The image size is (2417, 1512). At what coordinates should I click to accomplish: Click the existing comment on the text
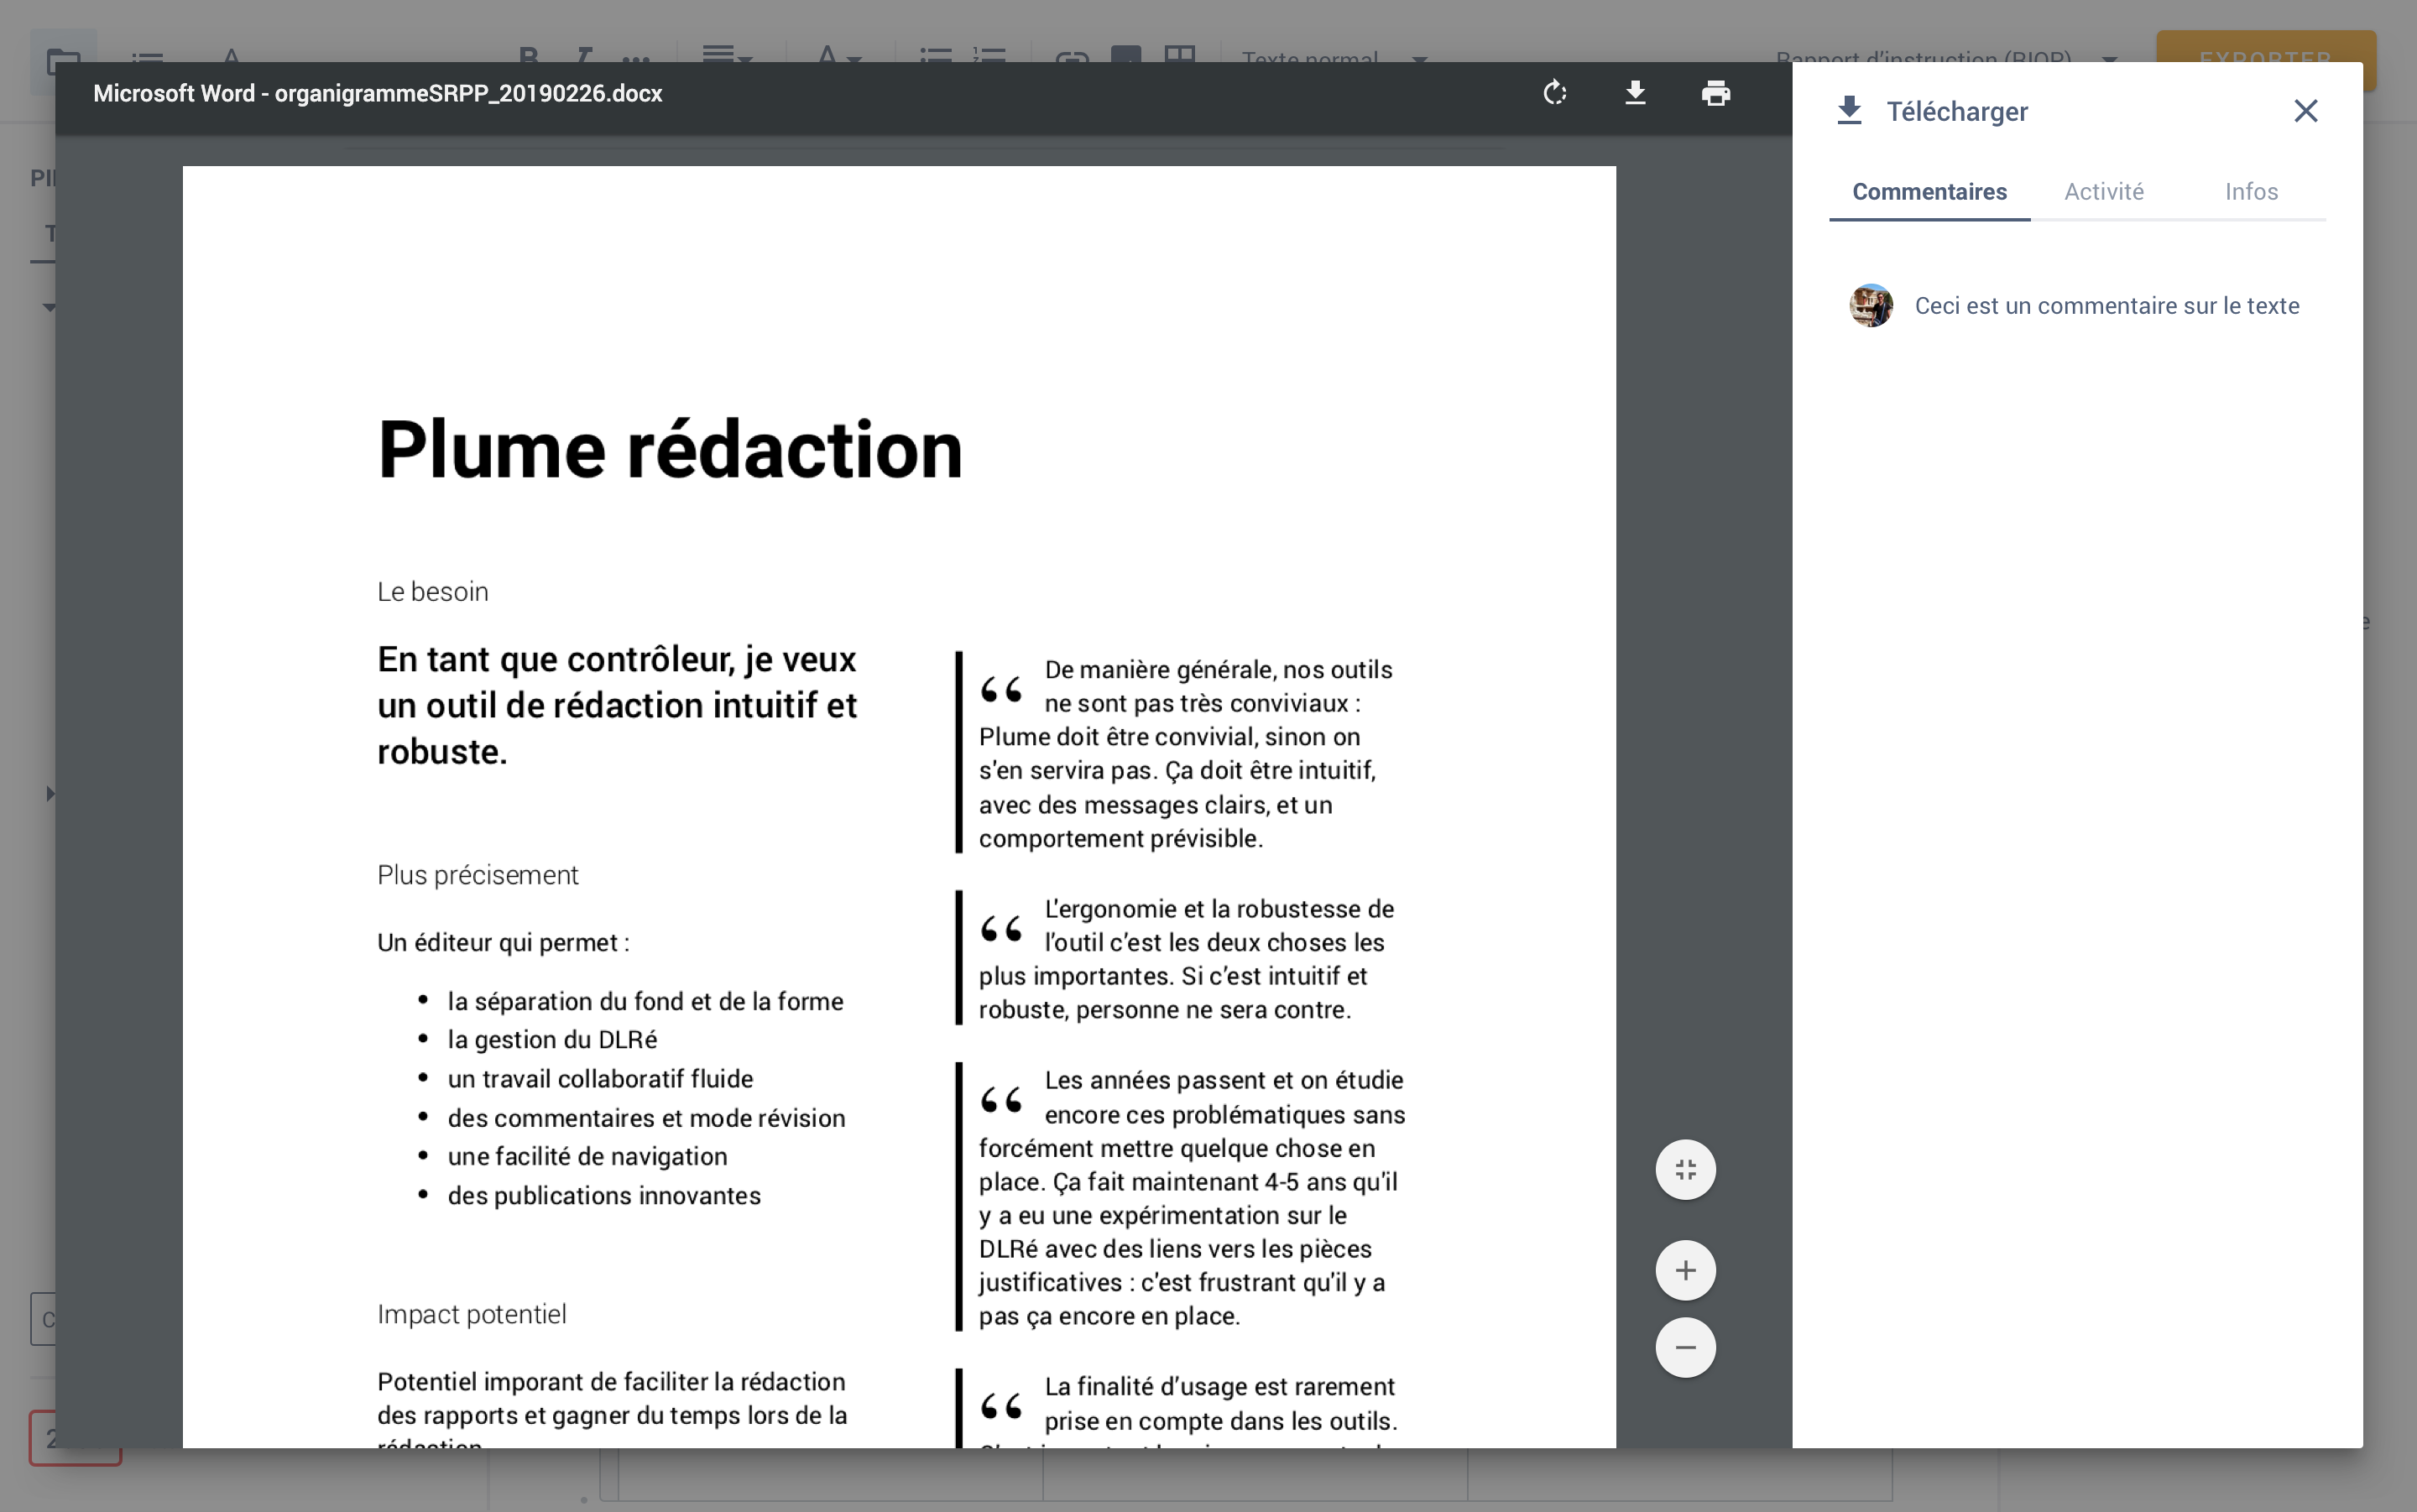(2106, 305)
